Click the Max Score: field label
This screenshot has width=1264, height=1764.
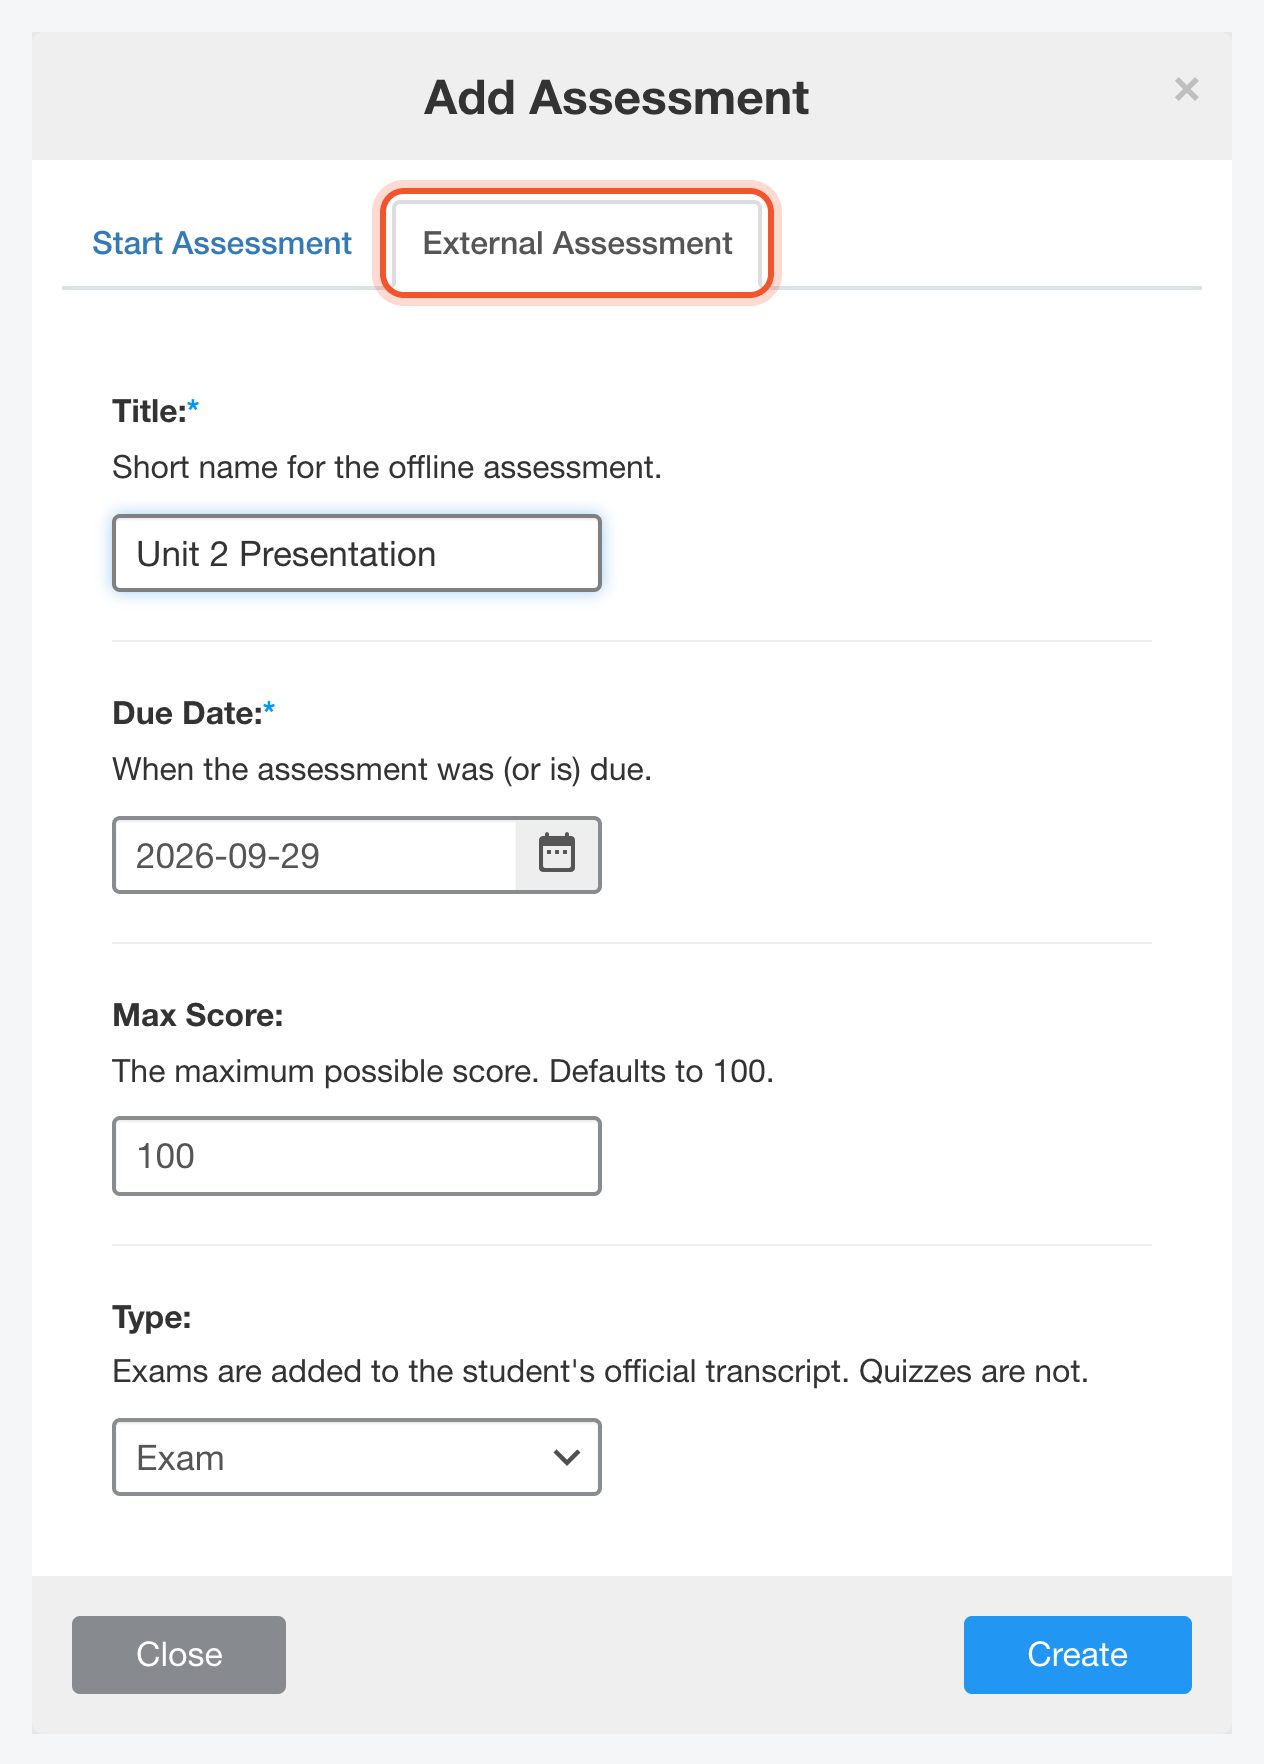[198, 1015]
